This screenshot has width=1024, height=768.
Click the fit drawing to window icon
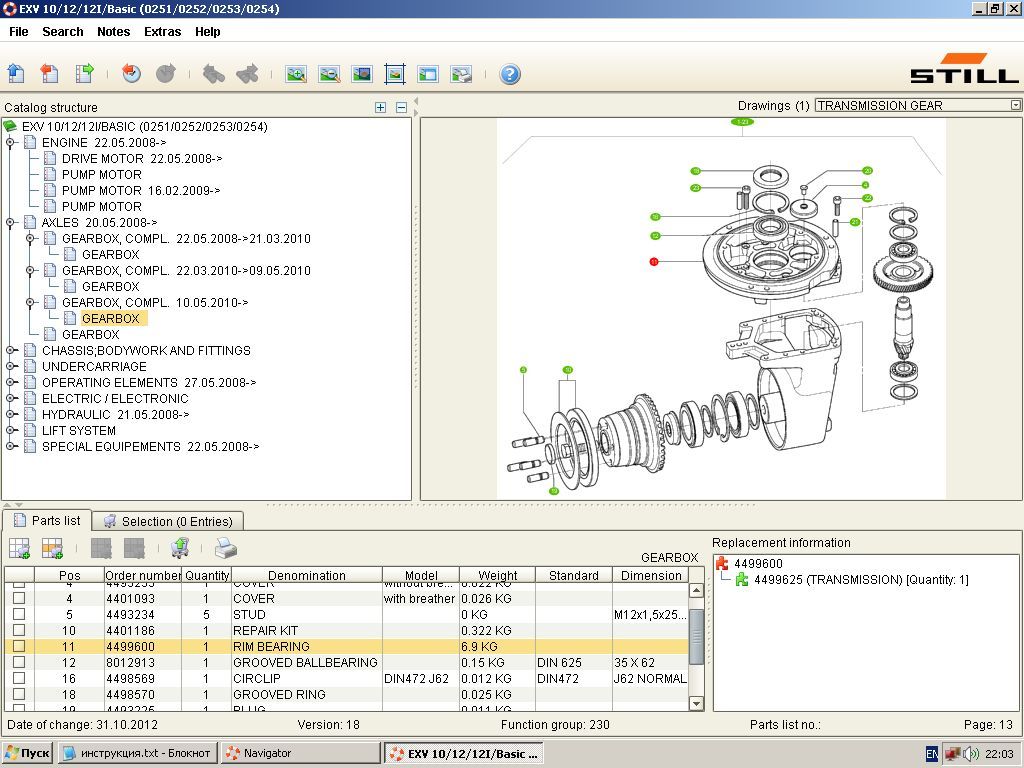[x=395, y=74]
